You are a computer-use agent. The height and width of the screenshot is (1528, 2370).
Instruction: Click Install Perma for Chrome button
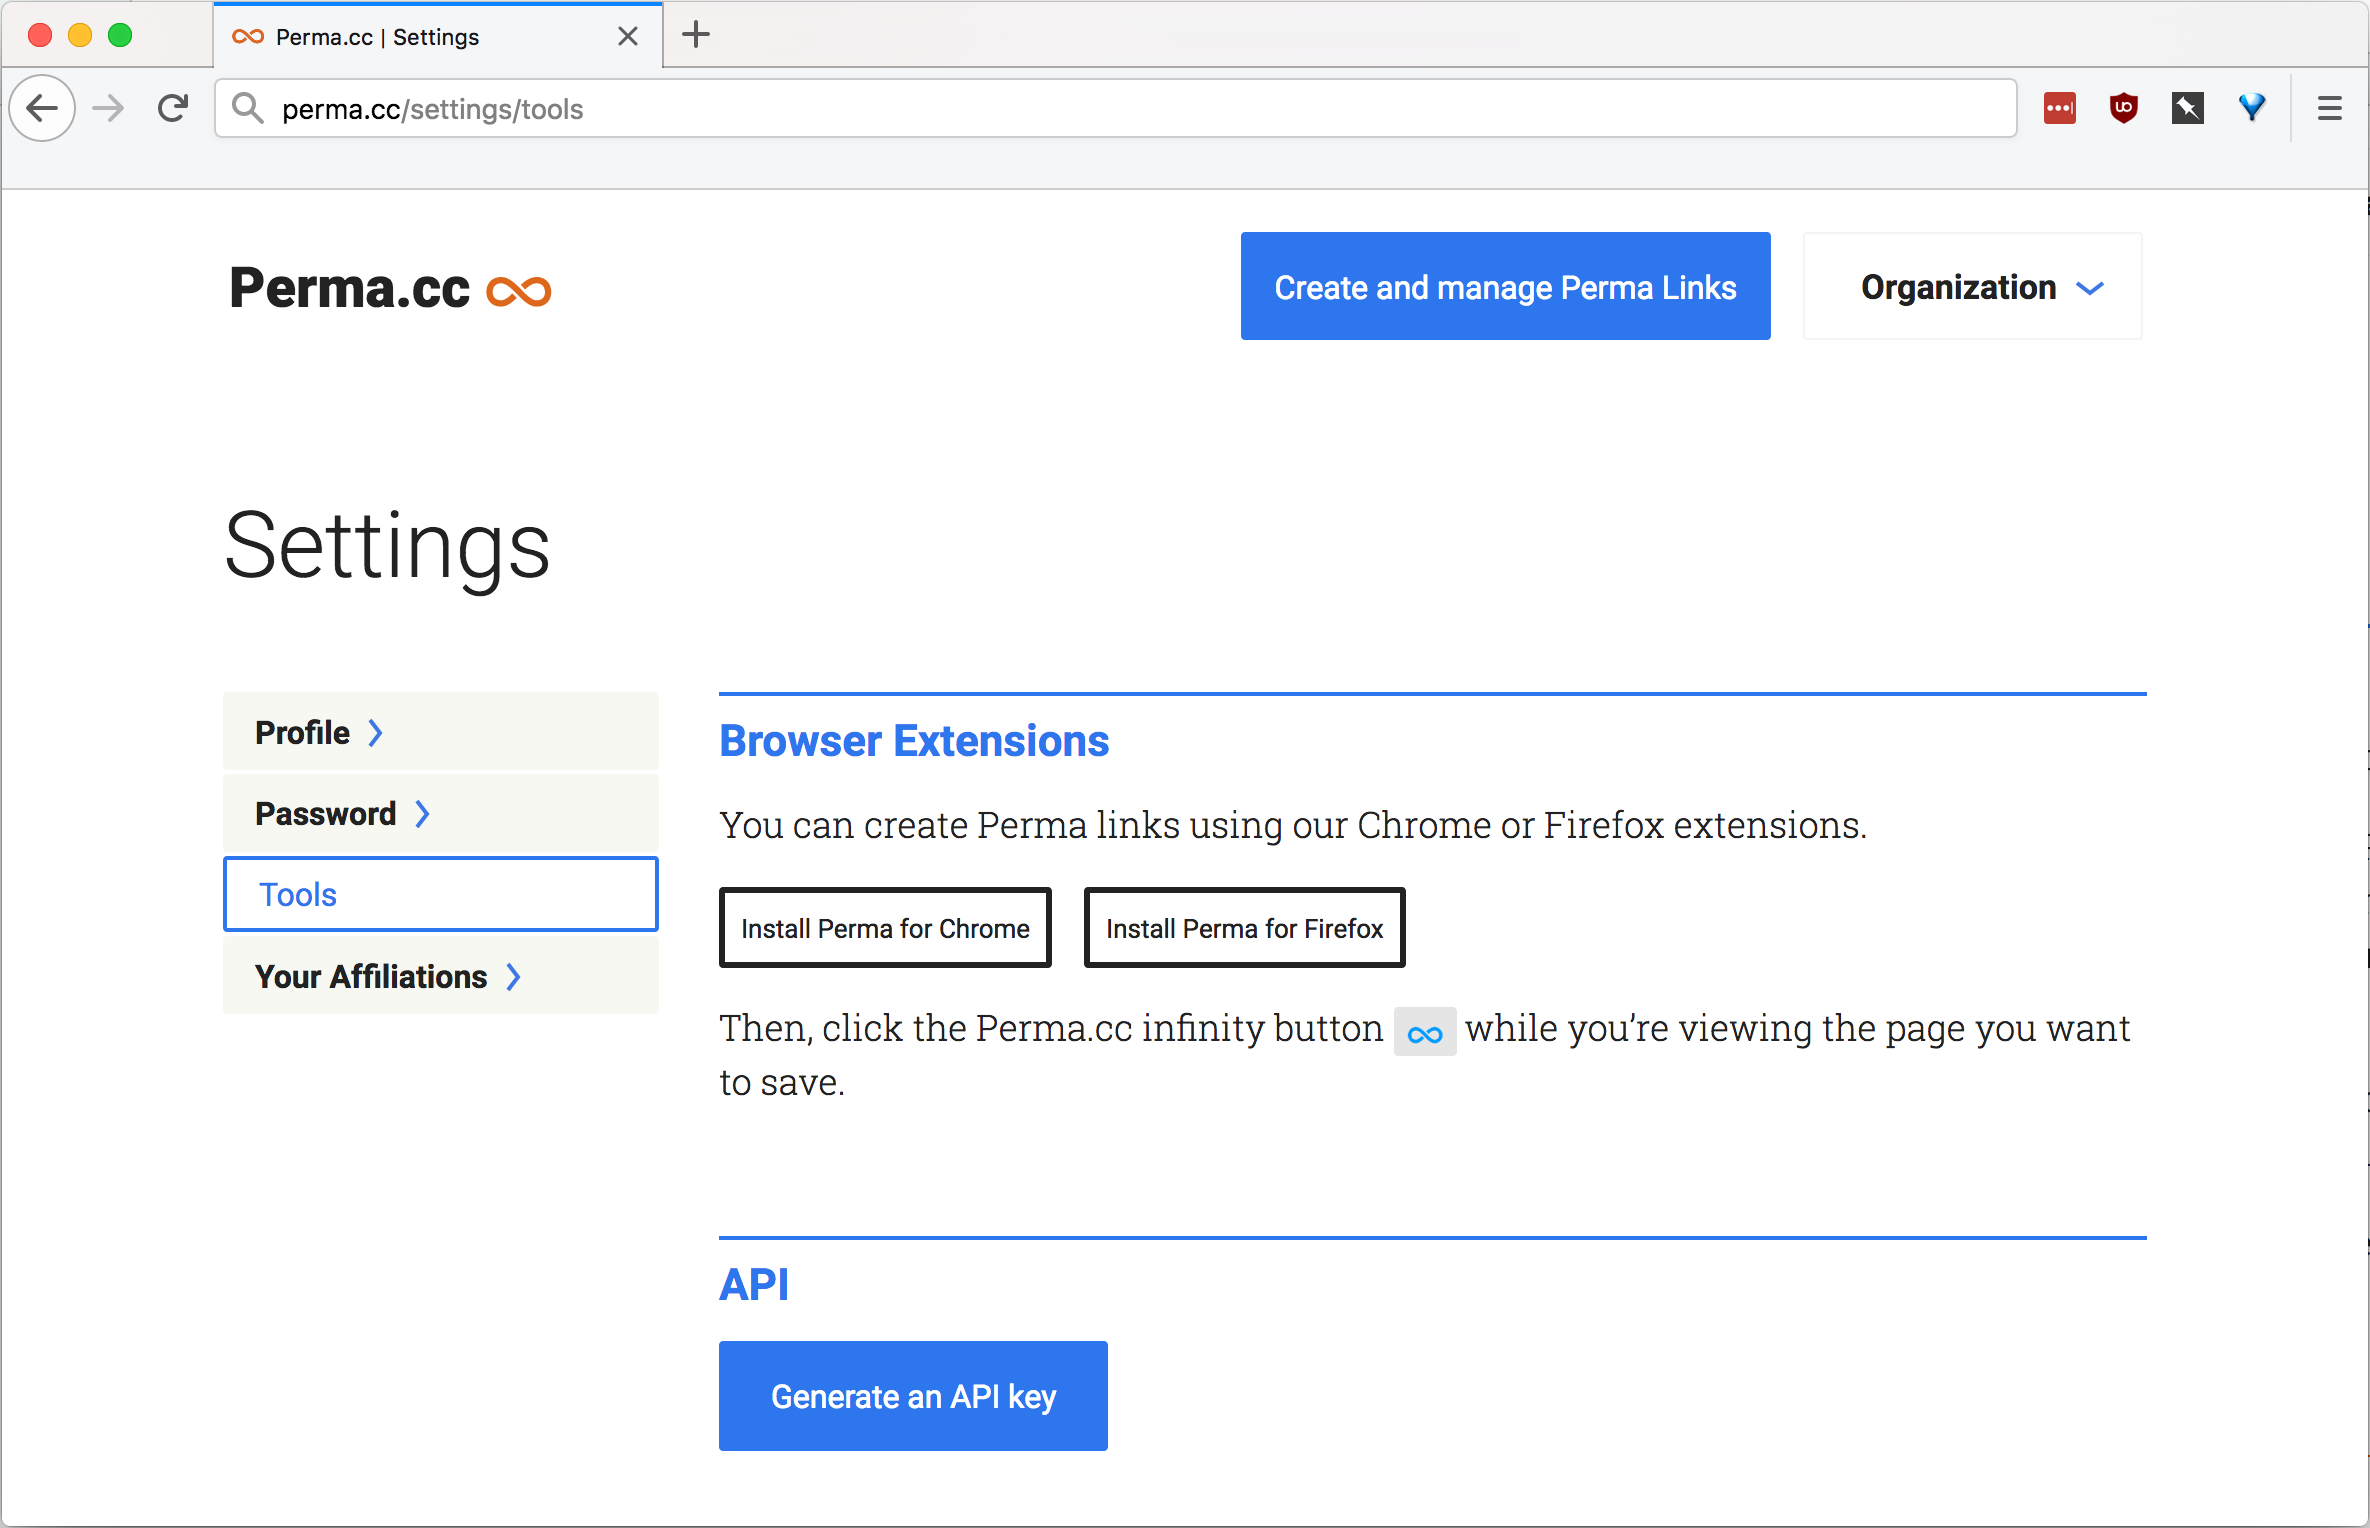coord(884,927)
